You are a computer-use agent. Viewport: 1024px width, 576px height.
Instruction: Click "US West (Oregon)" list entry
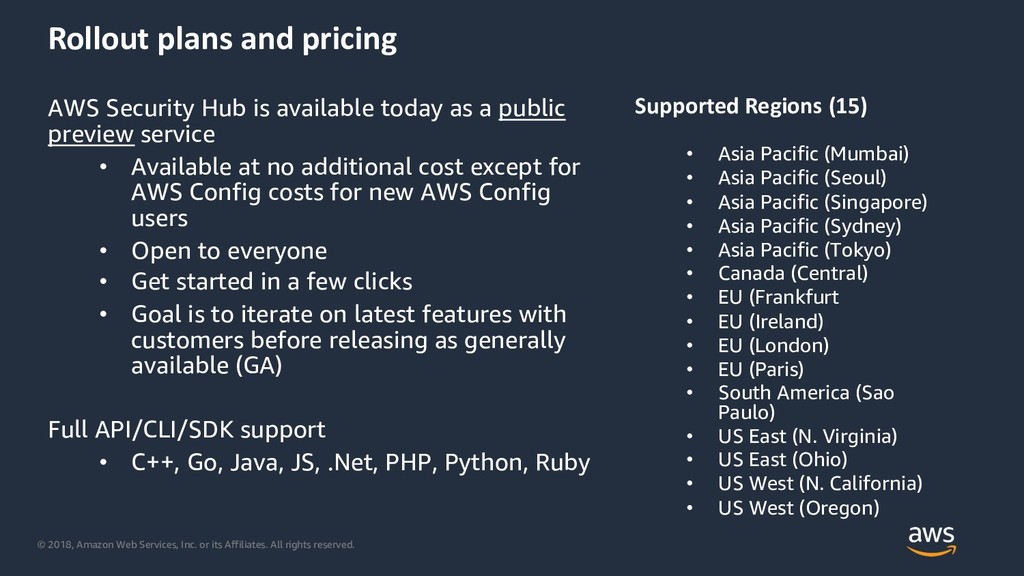pyautogui.click(x=799, y=508)
